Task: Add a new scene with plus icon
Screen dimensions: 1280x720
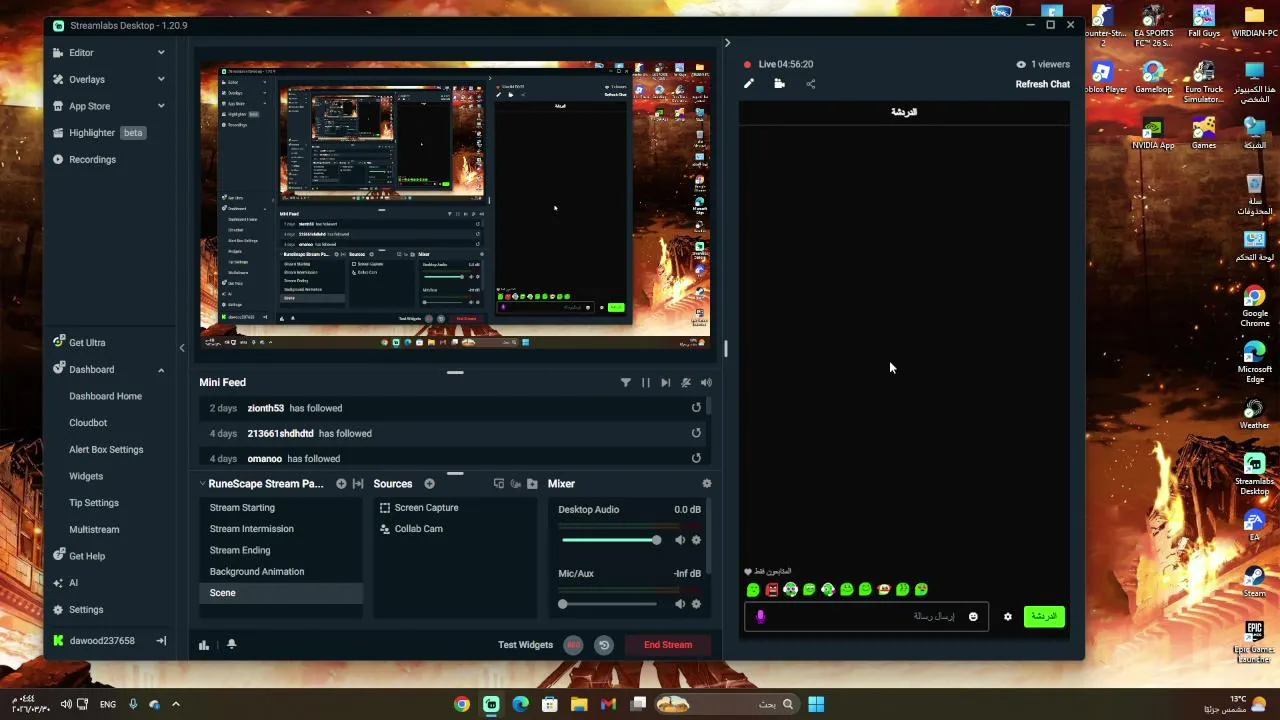Action: (341, 483)
